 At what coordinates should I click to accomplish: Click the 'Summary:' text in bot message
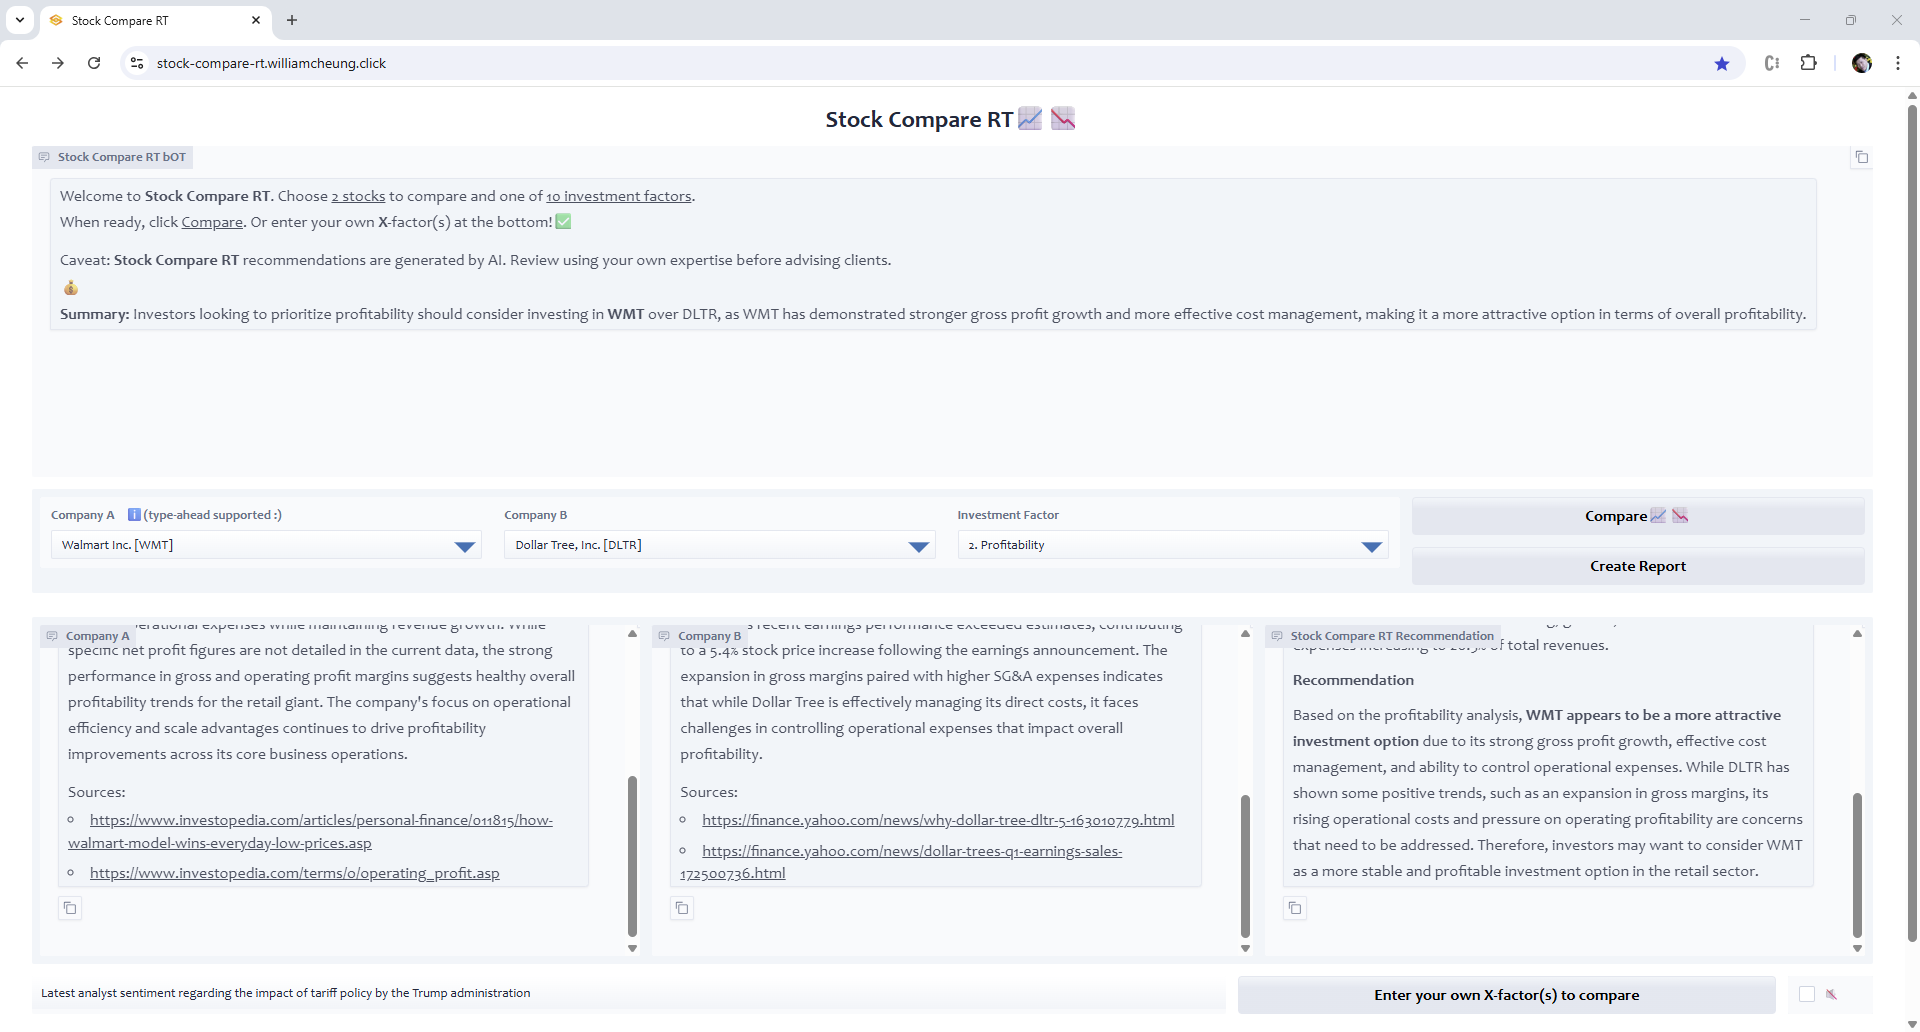[95, 314]
